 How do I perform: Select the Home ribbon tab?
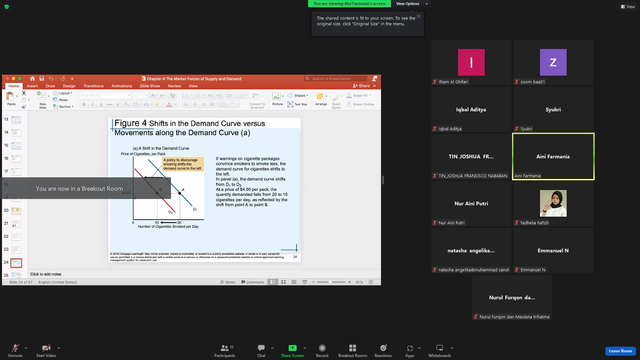(14, 86)
